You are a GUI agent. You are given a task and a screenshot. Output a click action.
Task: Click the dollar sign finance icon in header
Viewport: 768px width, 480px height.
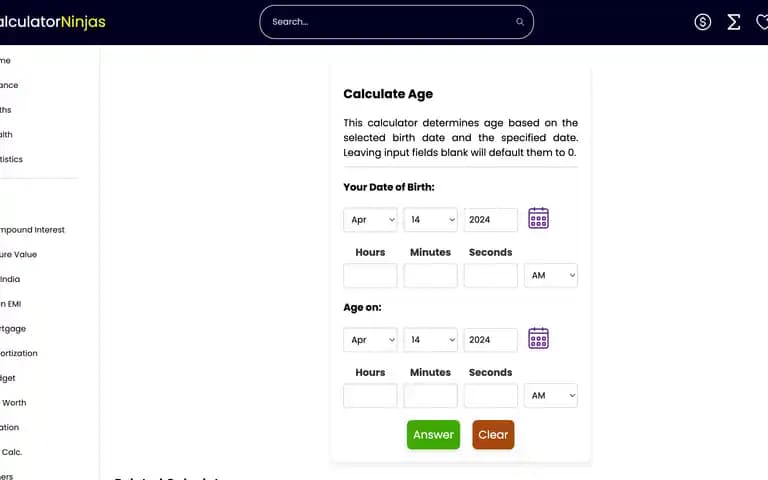(702, 22)
